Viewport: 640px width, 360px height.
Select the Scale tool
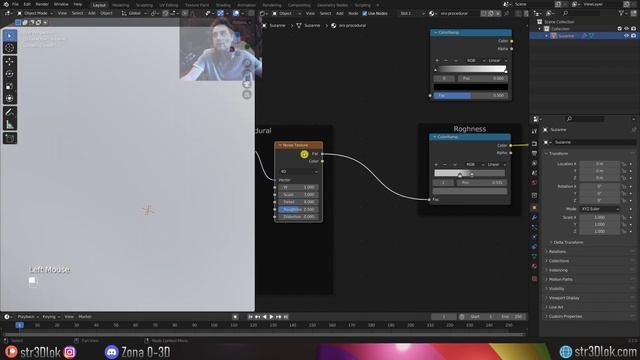[x=10, y=86]
